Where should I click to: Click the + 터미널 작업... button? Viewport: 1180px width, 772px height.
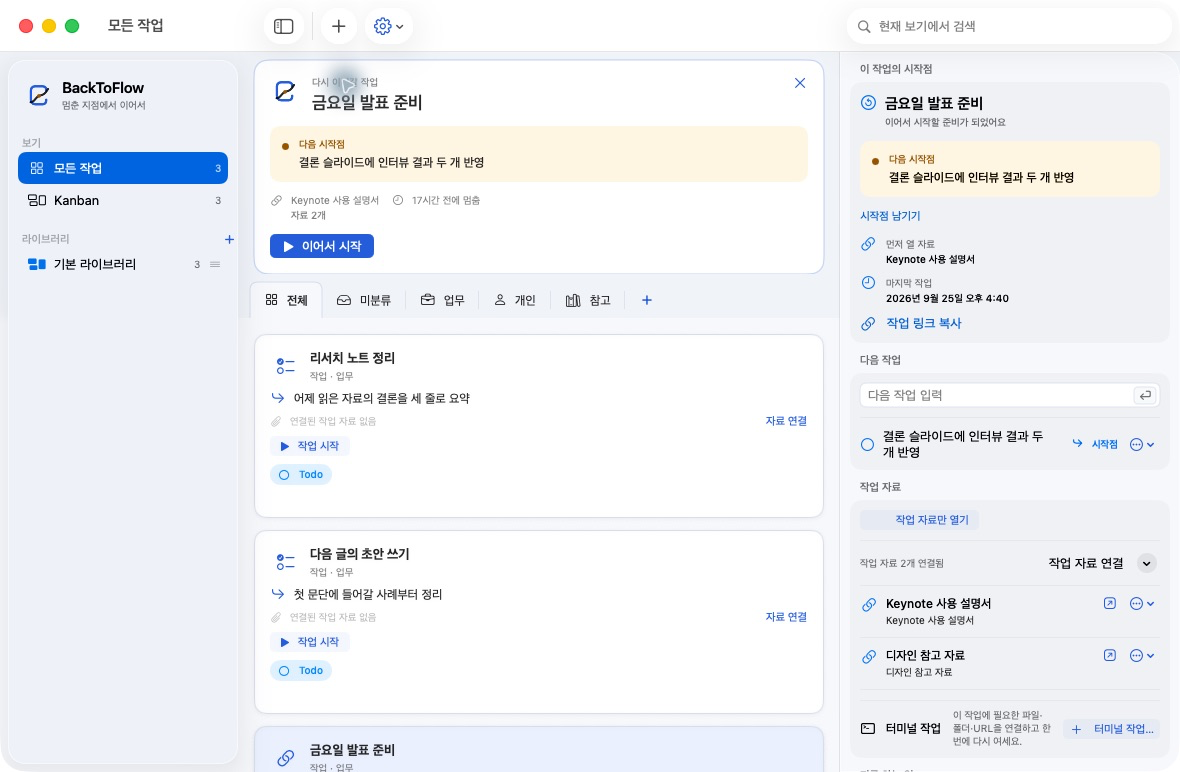[1112, 729]
